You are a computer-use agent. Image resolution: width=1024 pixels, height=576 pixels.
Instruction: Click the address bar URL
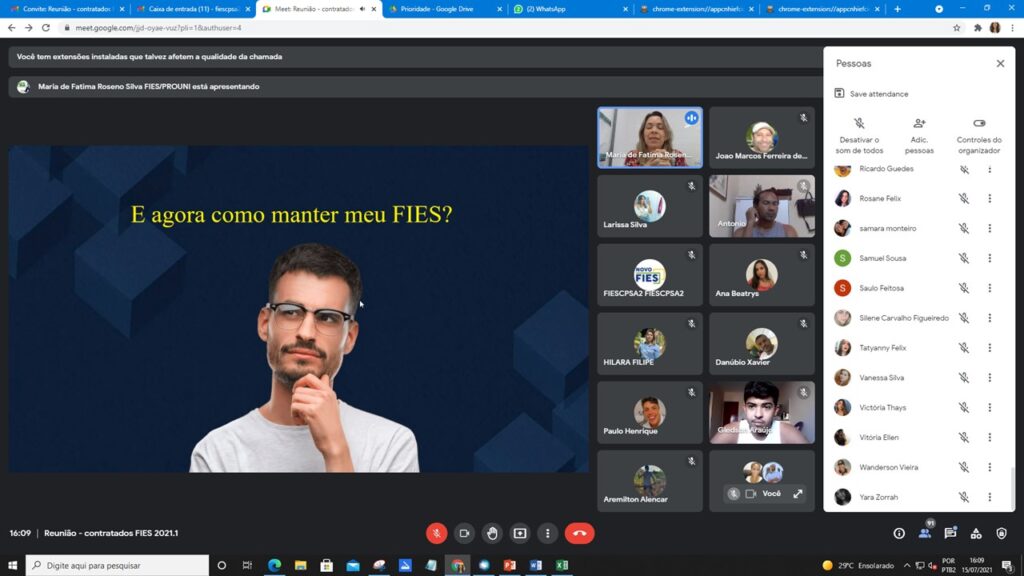pyautogui.click(x=159, y=28)
